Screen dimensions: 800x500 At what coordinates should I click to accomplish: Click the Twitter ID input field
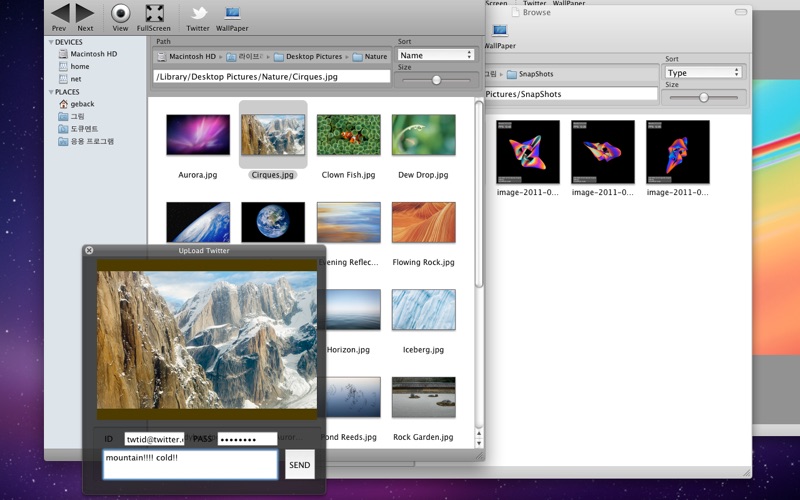click(x=154, y=439)
